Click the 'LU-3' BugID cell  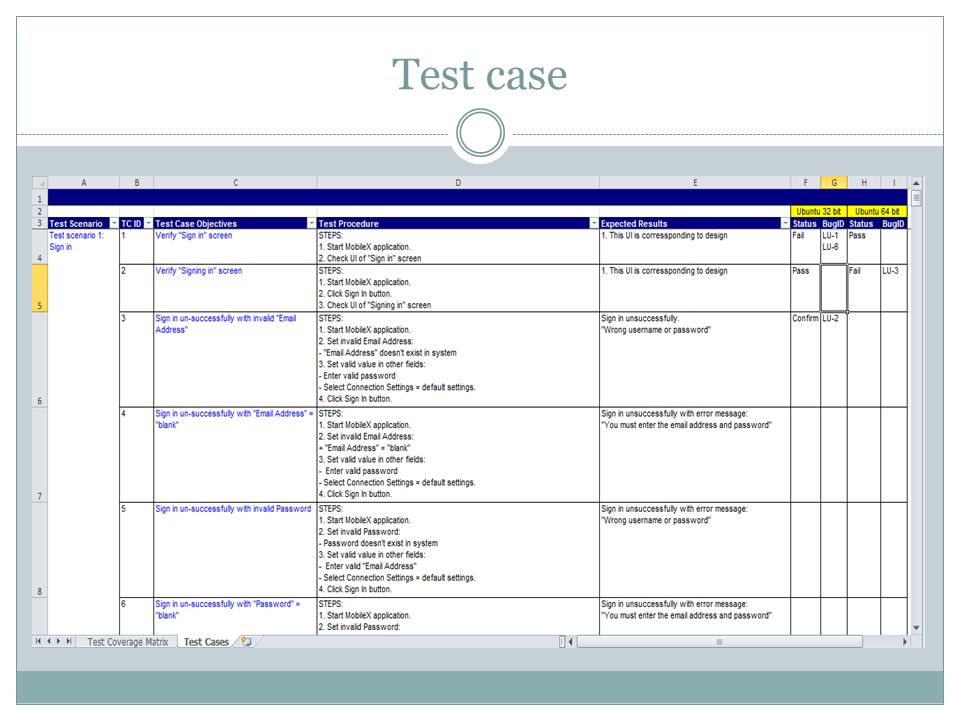pyautogui.click(x=894, y=288)
